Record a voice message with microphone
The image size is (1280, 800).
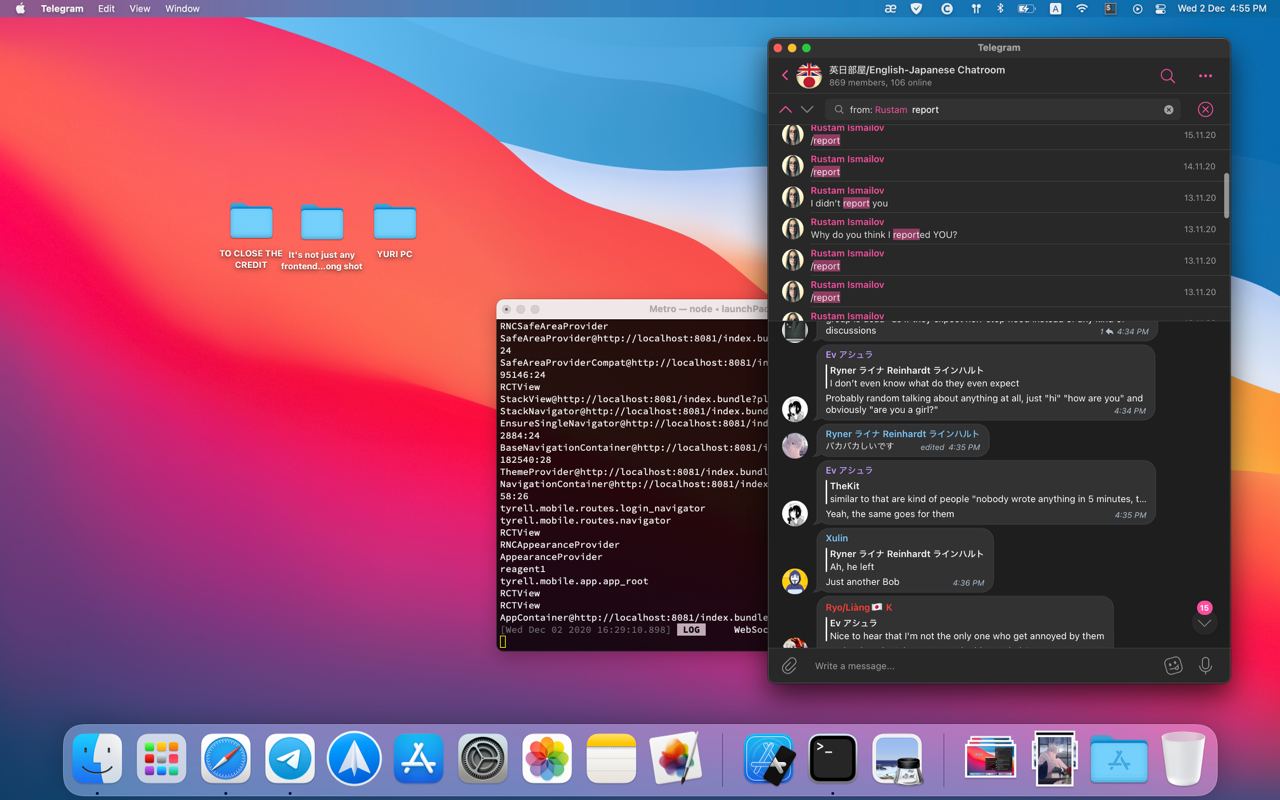point(1205,665)
